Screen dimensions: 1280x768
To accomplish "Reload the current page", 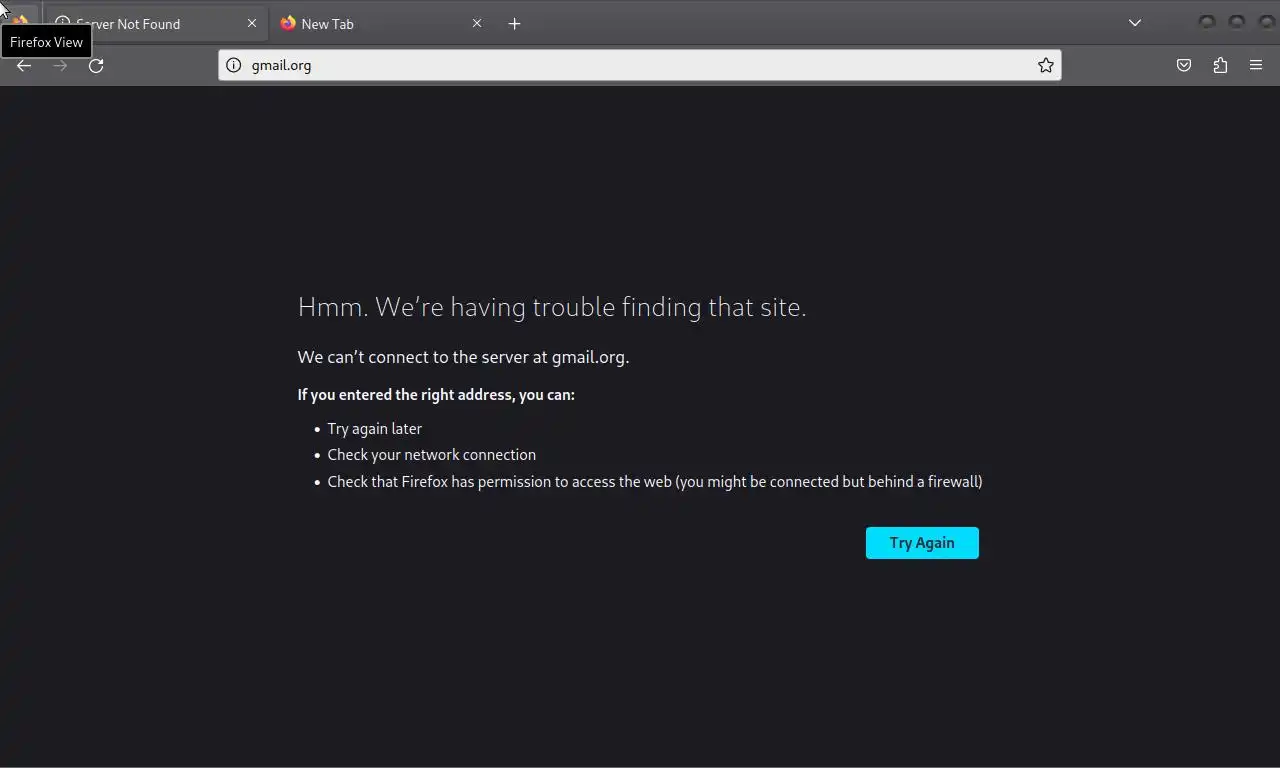I will [x=96, y=65].
